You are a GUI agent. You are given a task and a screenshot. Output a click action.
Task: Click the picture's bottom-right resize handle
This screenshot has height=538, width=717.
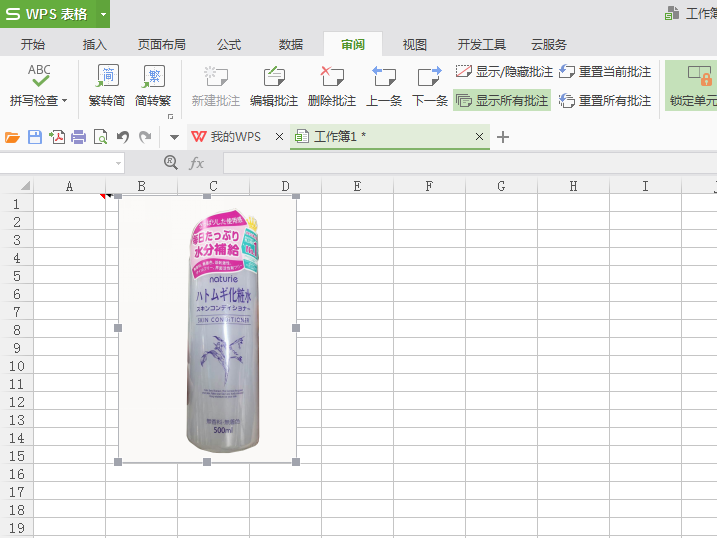click(x=296, y=462)
